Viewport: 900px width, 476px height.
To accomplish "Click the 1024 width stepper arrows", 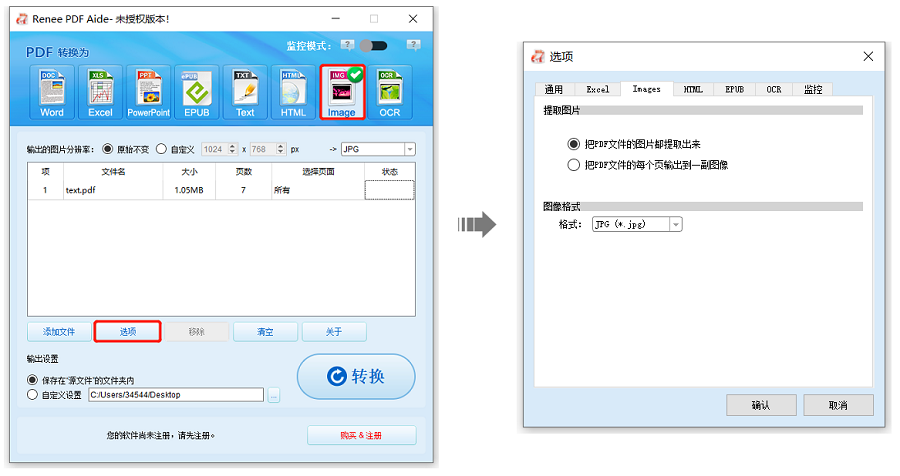I will coord(232,149).
